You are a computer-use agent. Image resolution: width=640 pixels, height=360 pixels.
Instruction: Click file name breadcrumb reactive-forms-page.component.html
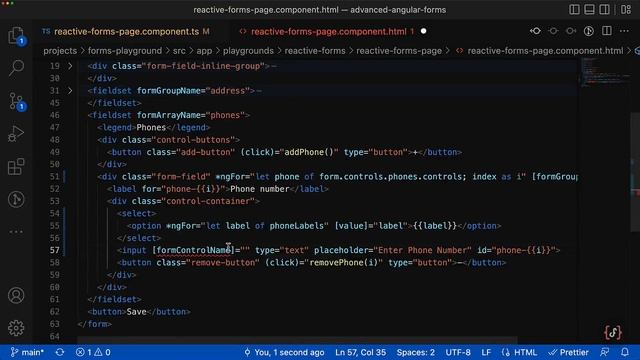pos(545,51)
